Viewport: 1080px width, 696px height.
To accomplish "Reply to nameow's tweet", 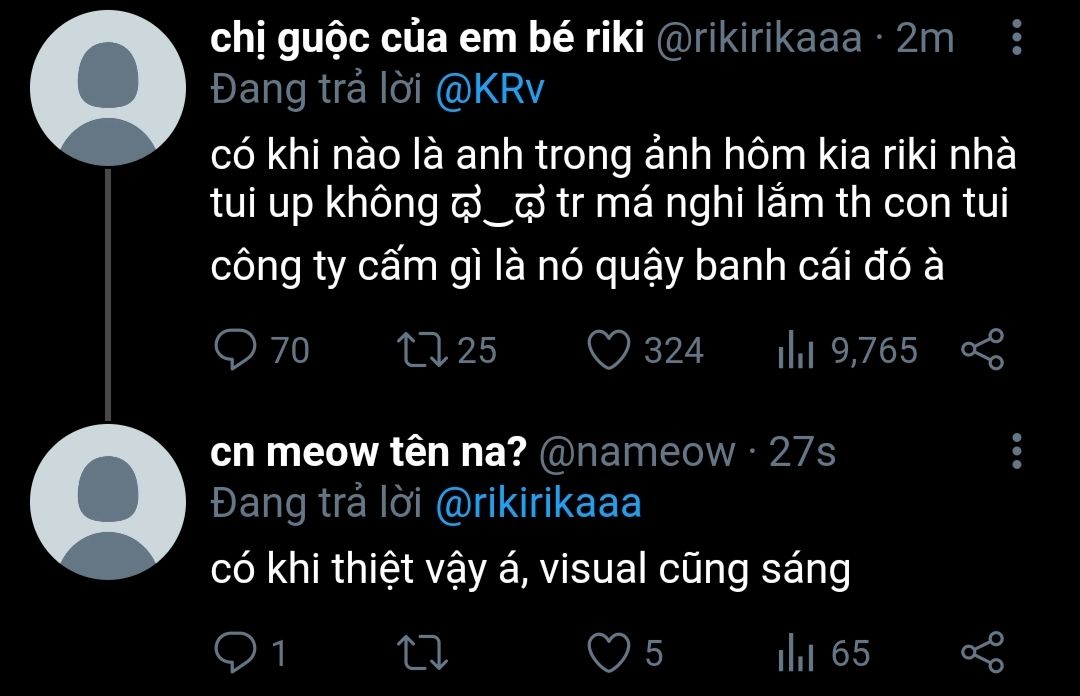I will point(235,652).
